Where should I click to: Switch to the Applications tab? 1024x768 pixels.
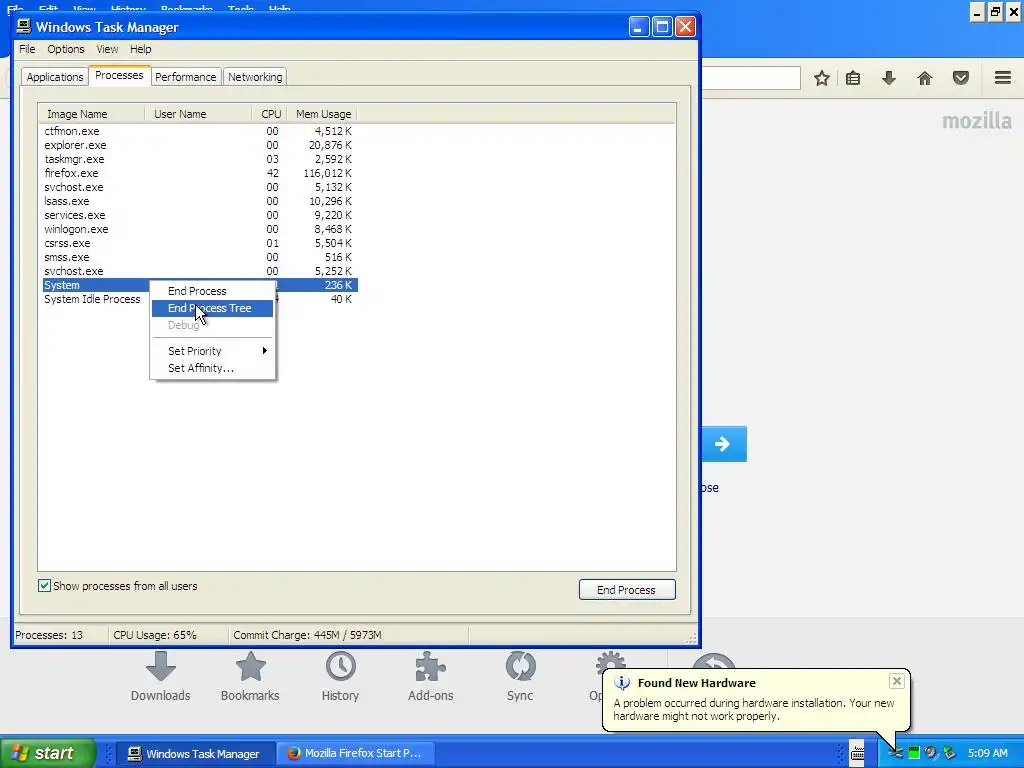(55, 77)
